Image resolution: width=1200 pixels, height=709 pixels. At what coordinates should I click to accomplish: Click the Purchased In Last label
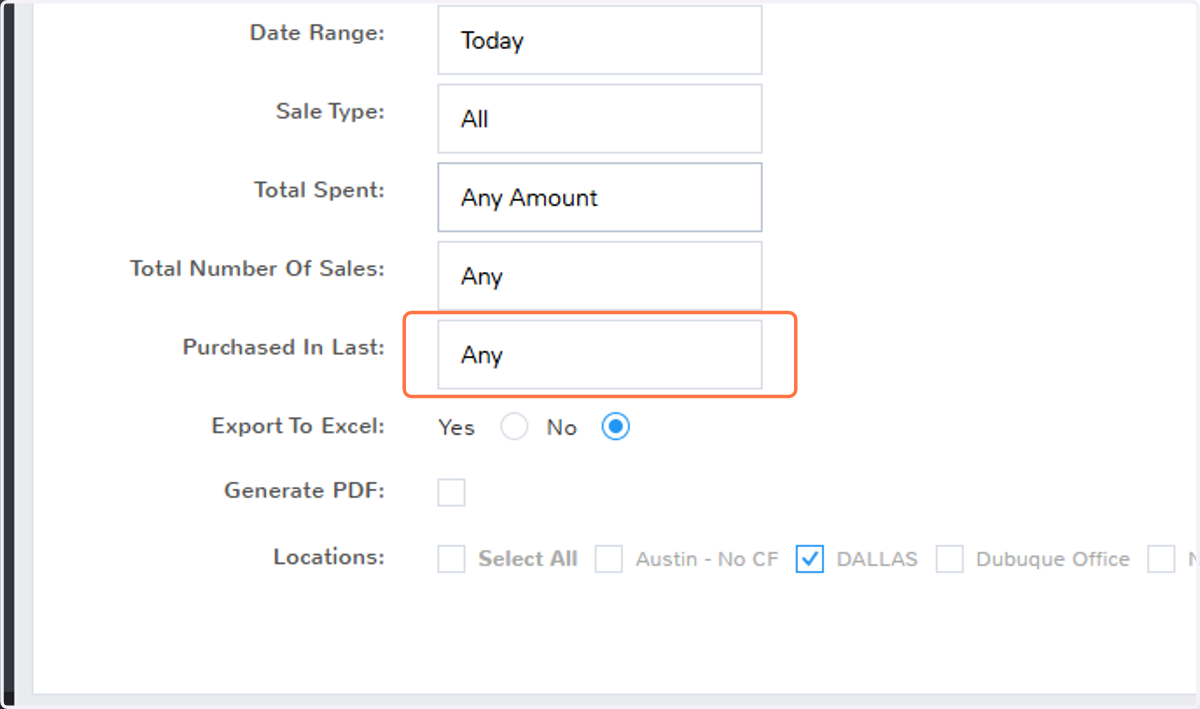click(x=283, y=347)
